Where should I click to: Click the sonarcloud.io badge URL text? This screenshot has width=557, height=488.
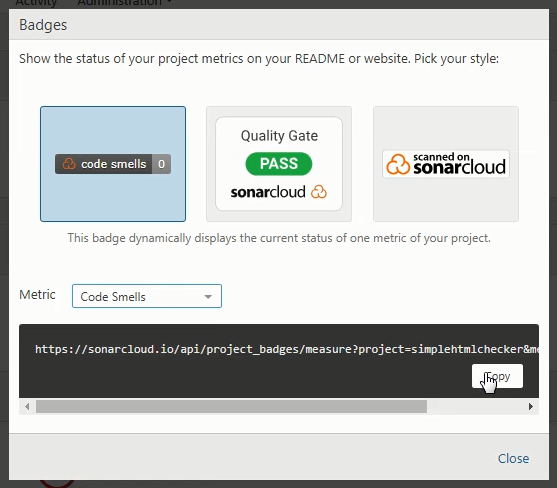pyautogui.click(x=287, y=349)
